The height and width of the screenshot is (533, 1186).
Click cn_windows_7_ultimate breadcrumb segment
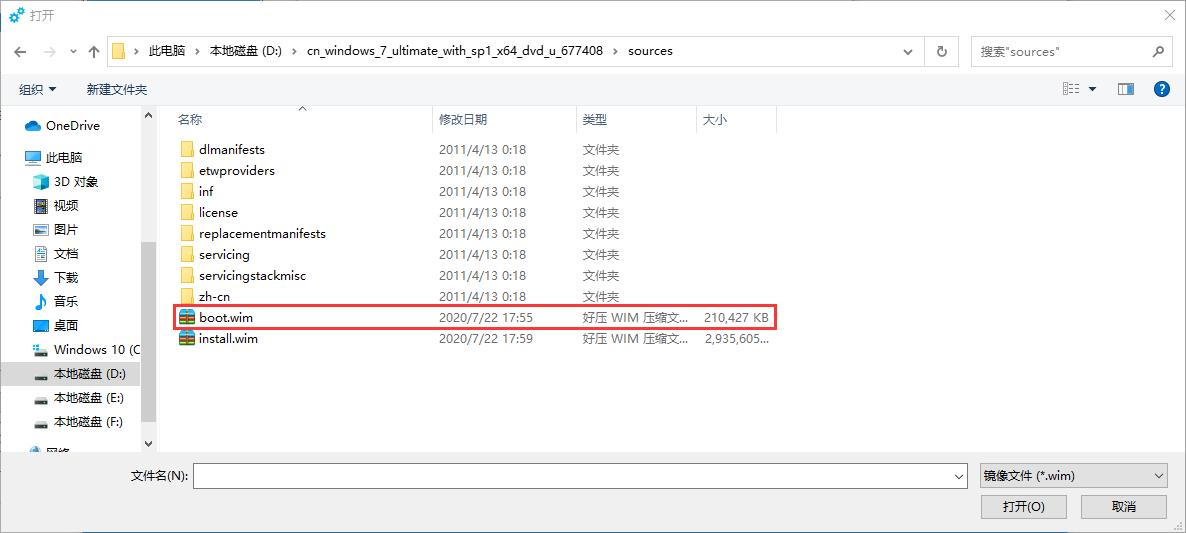(x=455, y=51)
